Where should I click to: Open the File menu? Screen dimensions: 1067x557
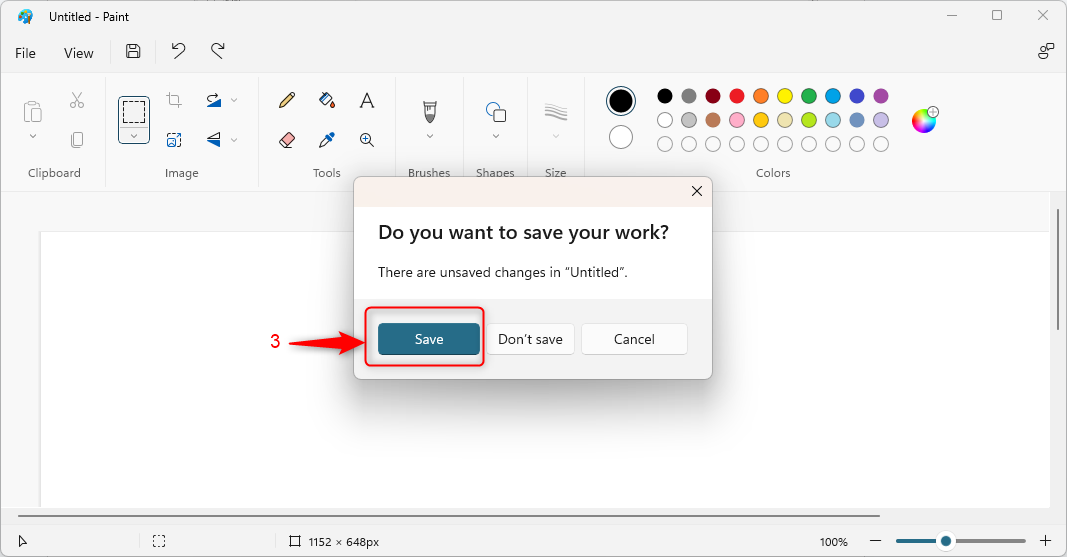click(25, 53)
